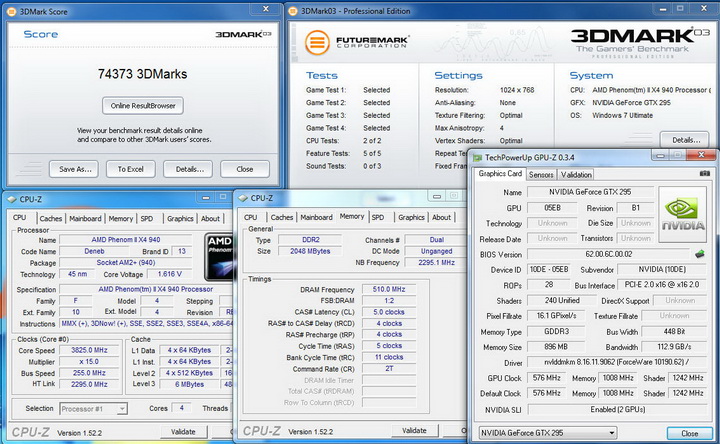Click the Memory Size value 896 MB
The width and height of the screenshot is (720, 444).
pyautogui.click(x=556, y=347)
